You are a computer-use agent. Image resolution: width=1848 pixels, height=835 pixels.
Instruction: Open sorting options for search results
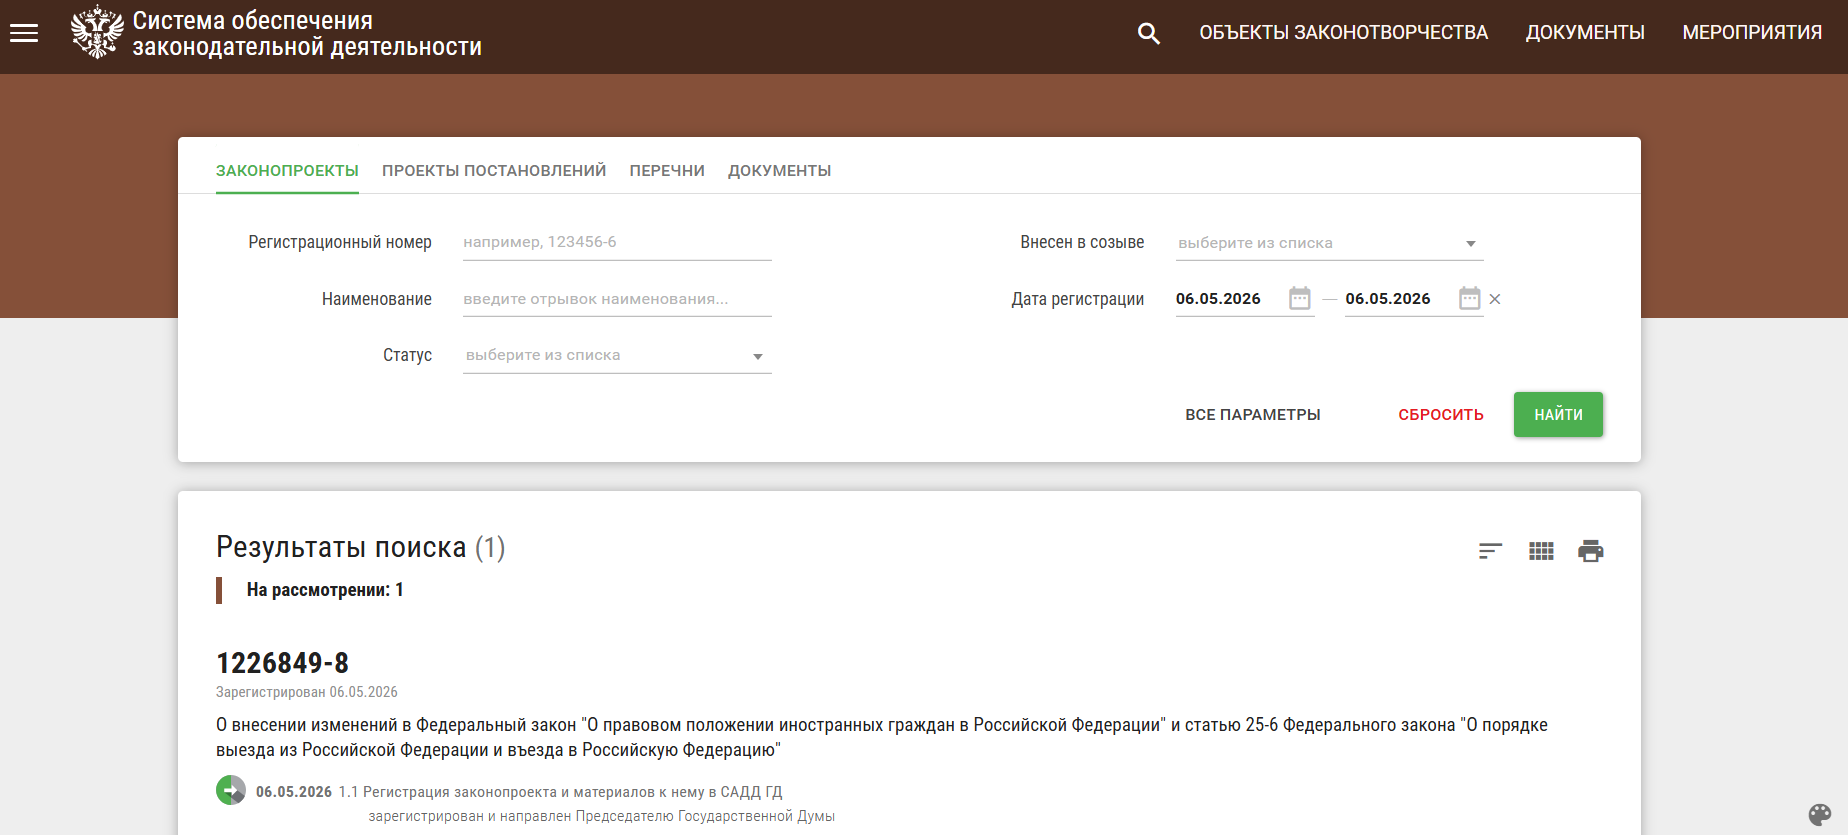(1490, 551)
